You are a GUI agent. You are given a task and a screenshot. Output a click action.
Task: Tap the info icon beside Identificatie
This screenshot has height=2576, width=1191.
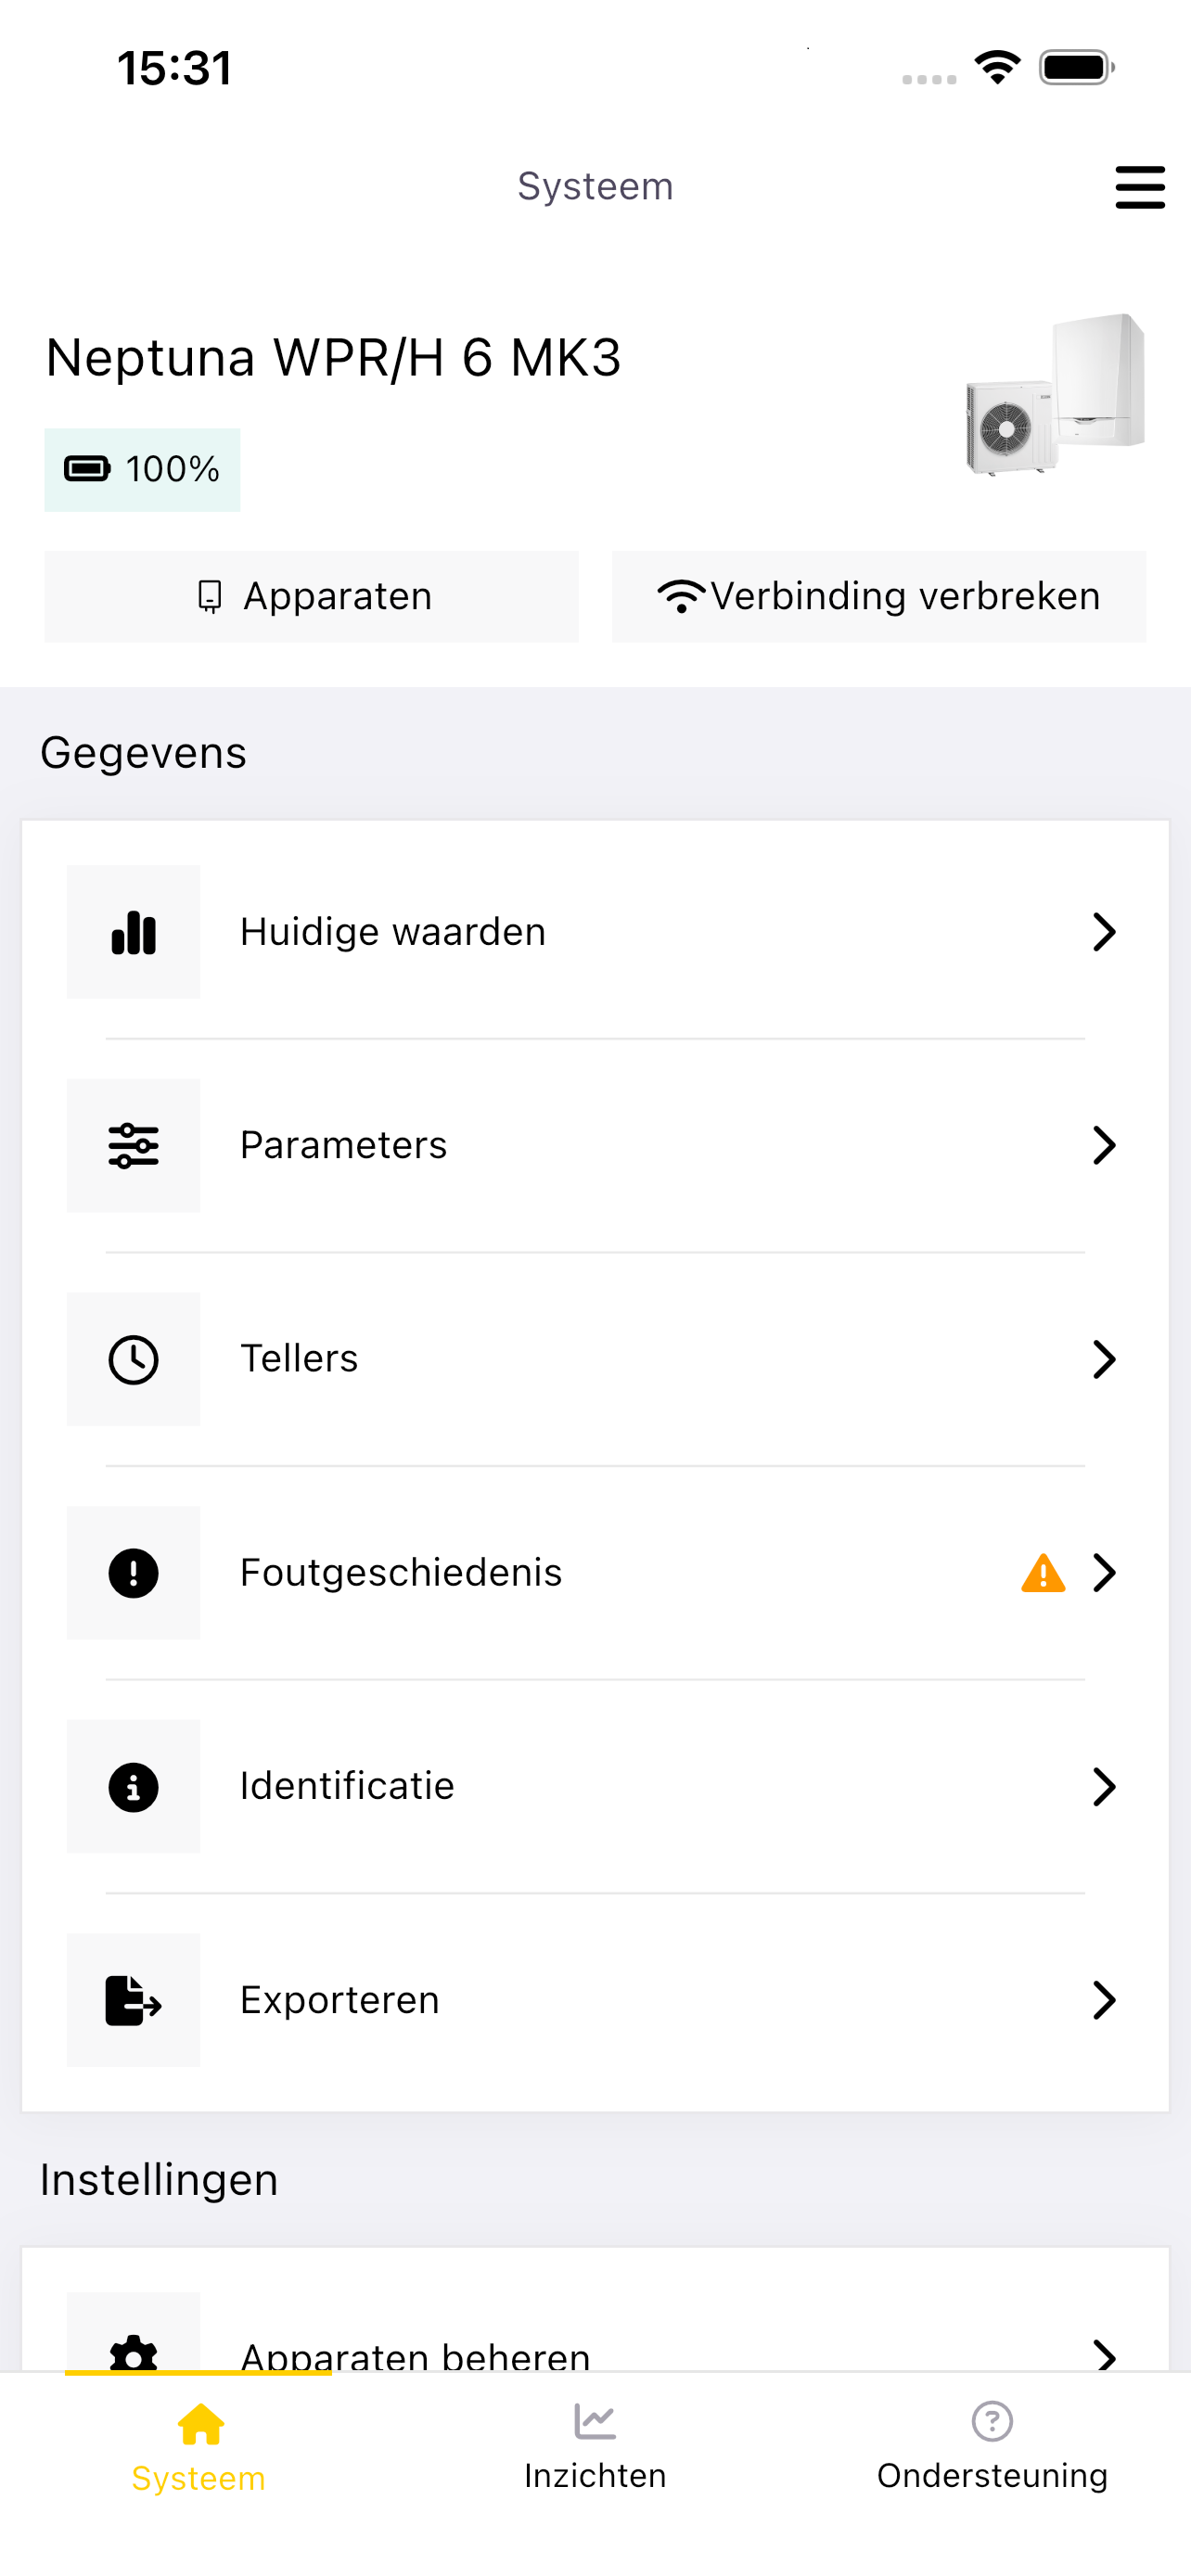click(133, 1786)
